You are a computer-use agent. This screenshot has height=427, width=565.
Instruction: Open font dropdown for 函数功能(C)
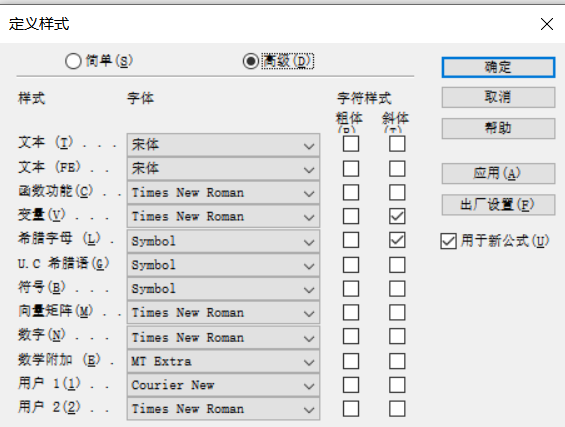coord(223,193)
